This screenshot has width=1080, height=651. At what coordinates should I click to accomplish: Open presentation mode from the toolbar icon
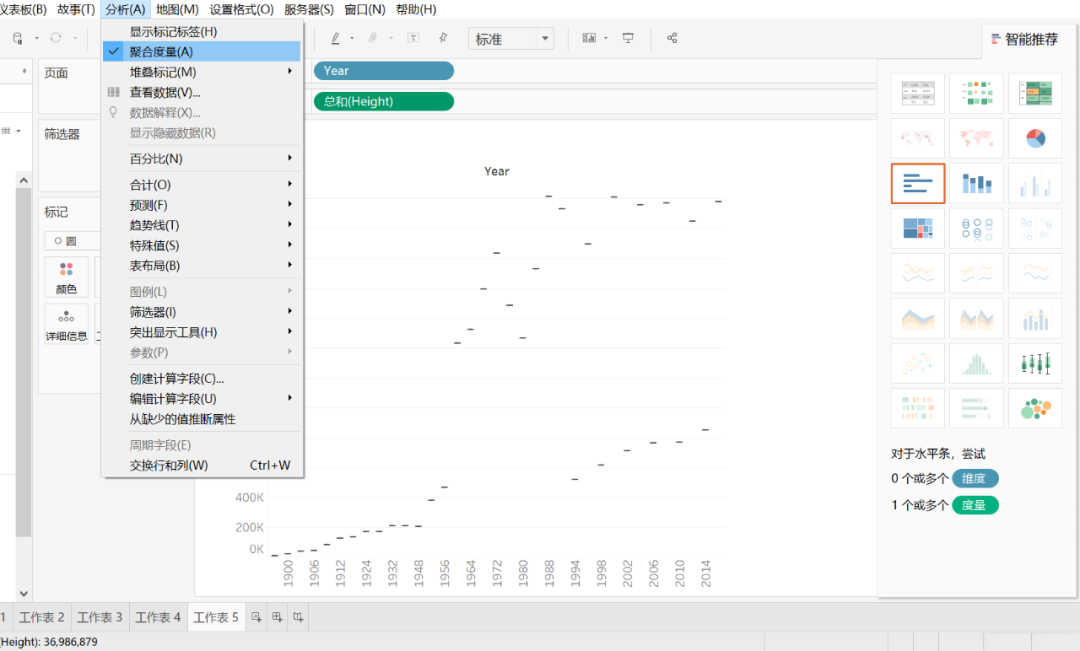[628, 38]
